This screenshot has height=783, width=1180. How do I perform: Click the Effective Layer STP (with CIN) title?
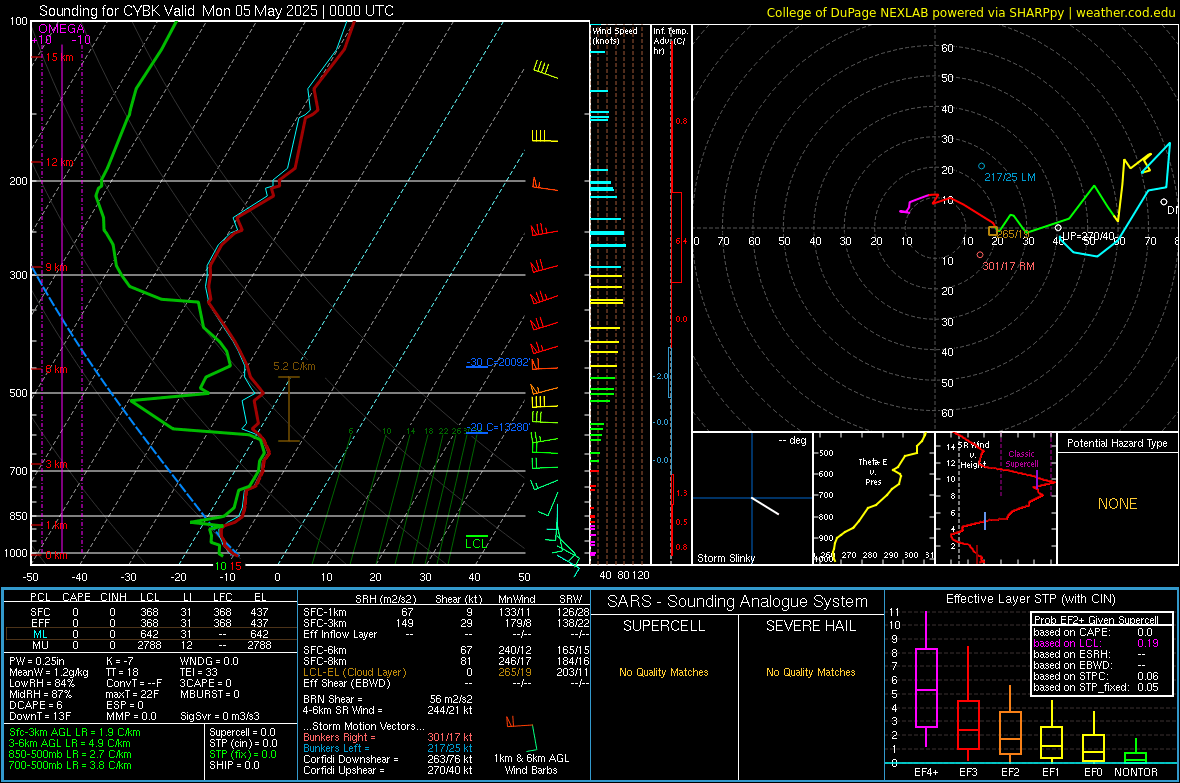pos(1030,599)
